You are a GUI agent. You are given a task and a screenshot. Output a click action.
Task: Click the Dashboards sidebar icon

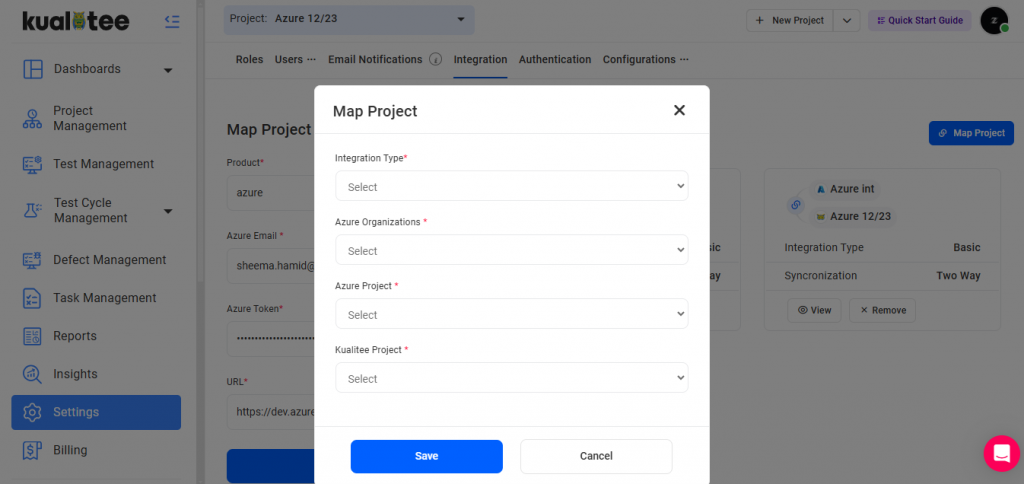pos(33,69)
